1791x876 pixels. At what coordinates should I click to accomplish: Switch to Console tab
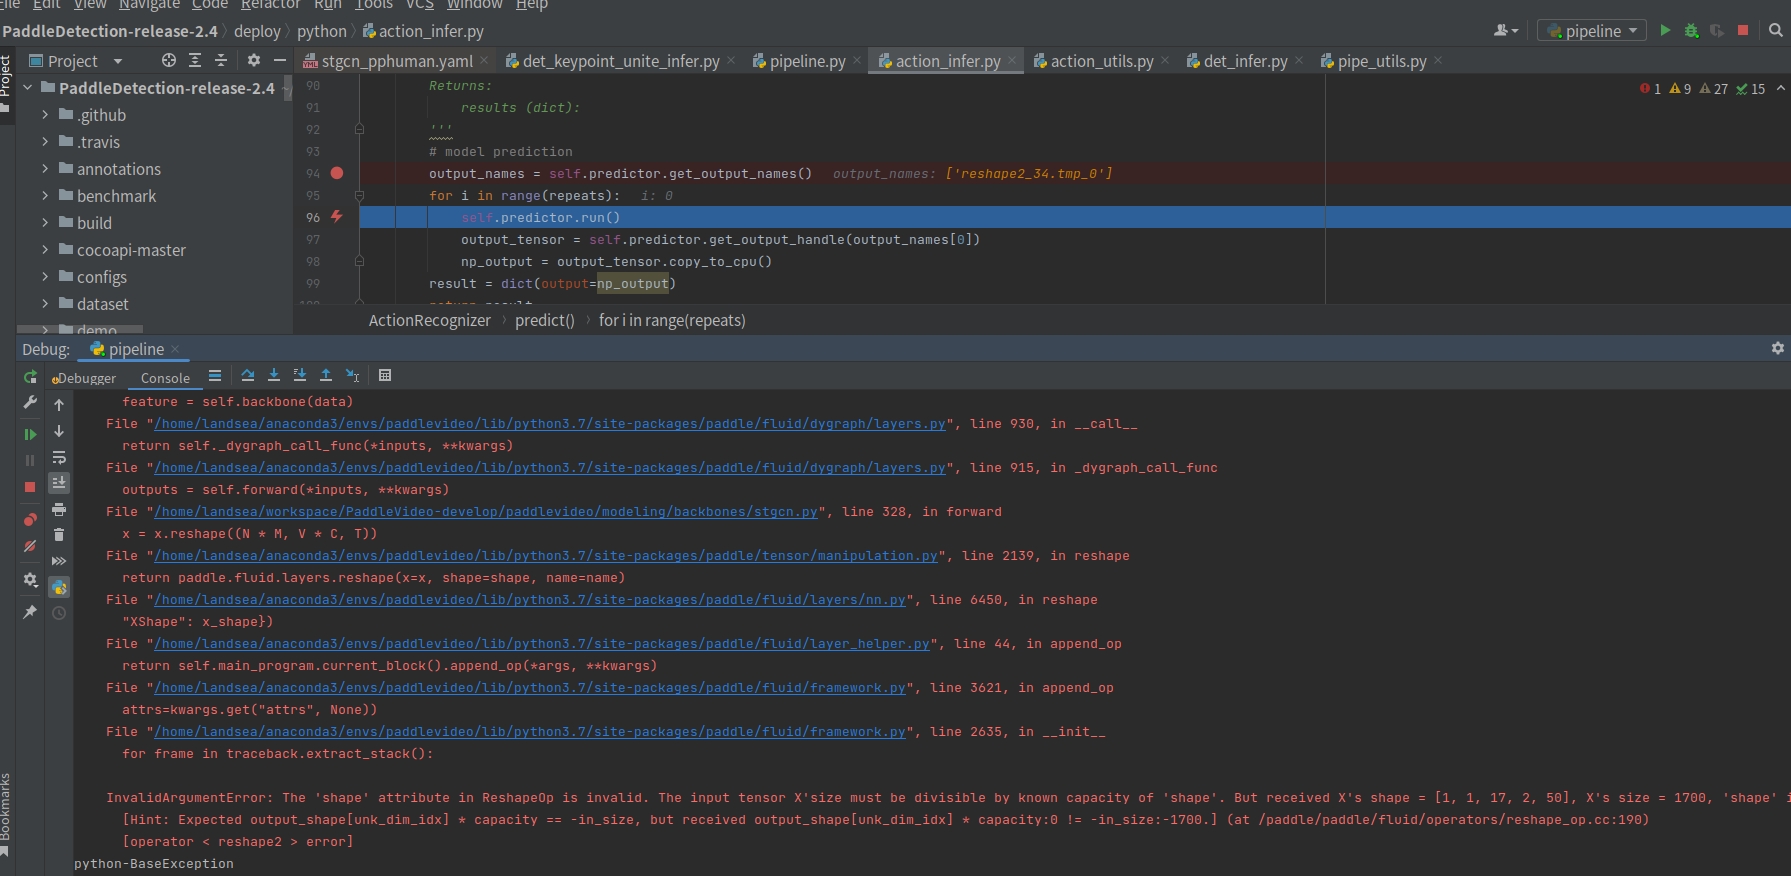click(x=165, y=378)
